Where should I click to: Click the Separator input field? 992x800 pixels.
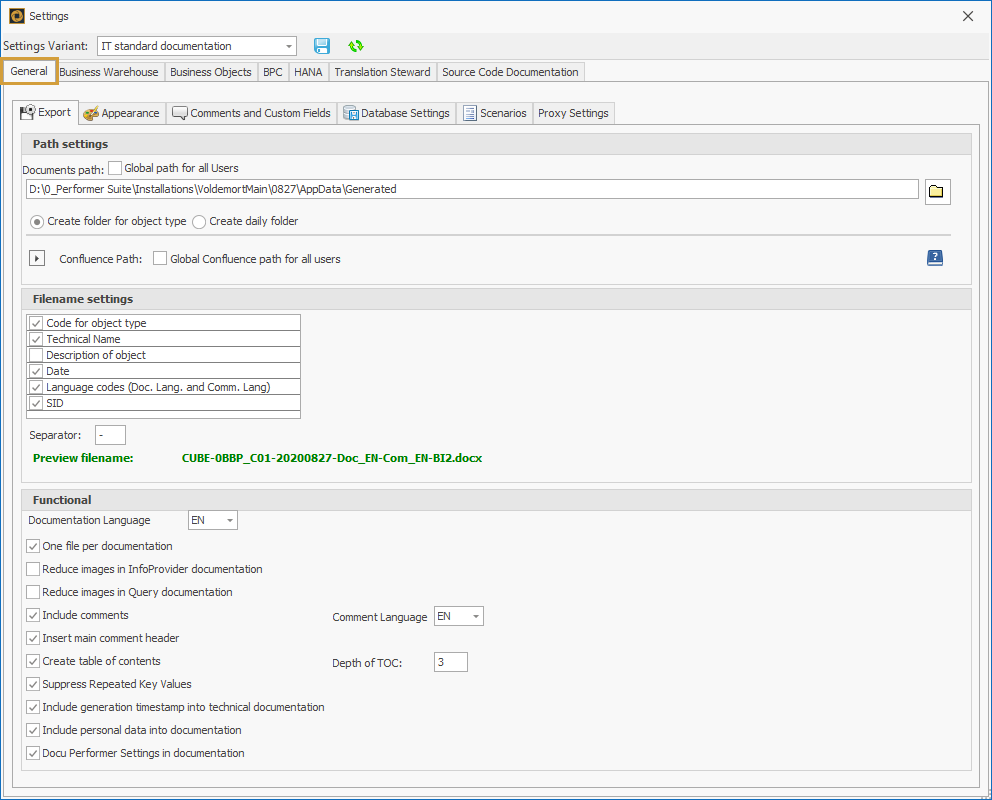[110, 434]
